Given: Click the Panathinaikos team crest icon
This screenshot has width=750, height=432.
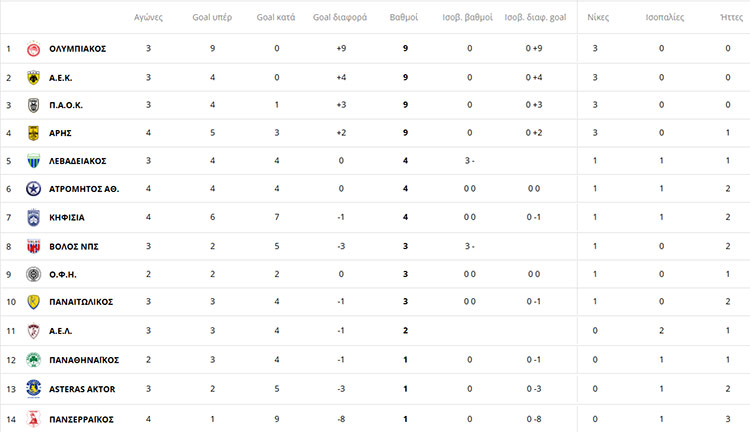Looking at the screenshot, I should [x=34, y=358].
